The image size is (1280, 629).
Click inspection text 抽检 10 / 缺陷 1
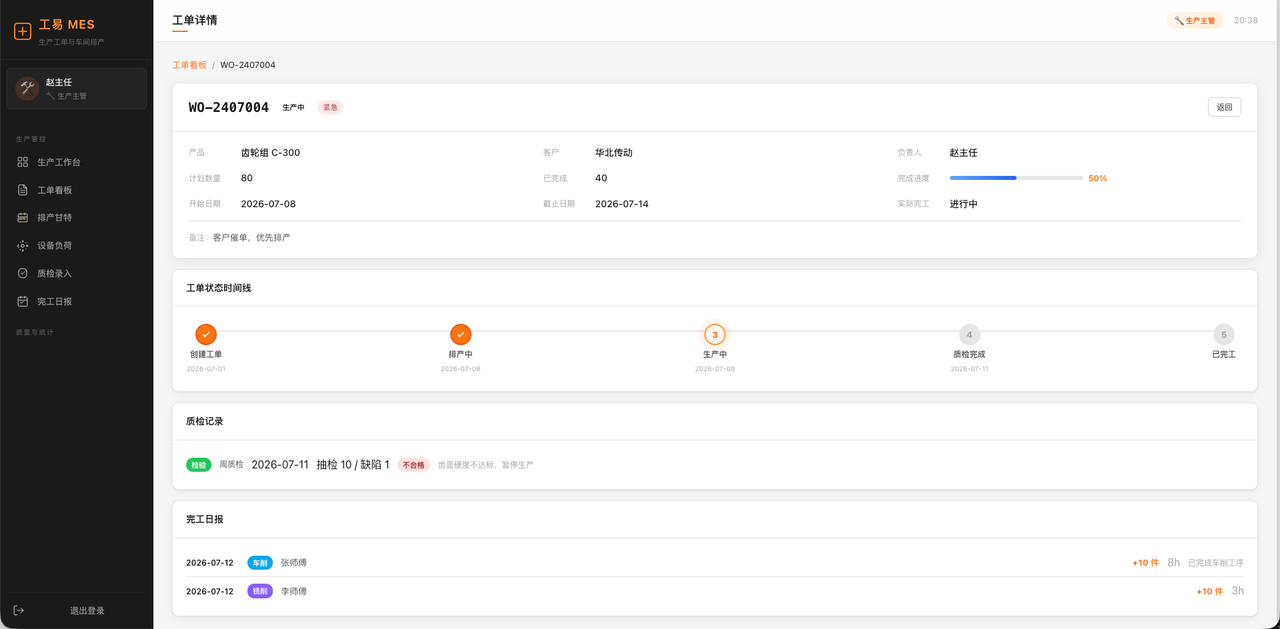tap(353, 465)
